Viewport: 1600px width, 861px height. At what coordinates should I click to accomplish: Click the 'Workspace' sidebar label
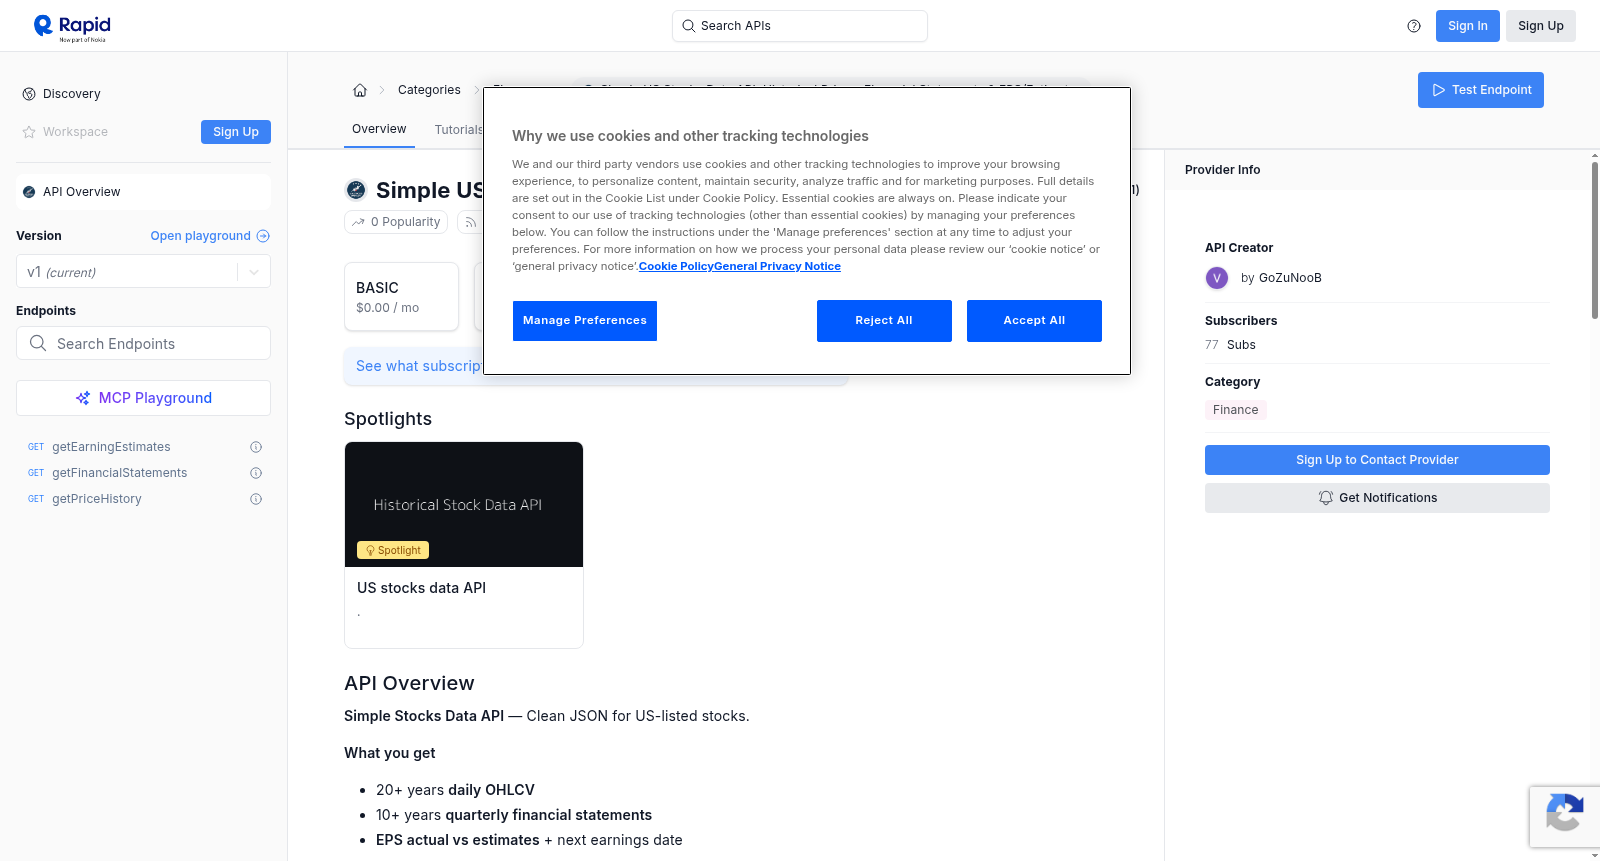pos(75,132)
